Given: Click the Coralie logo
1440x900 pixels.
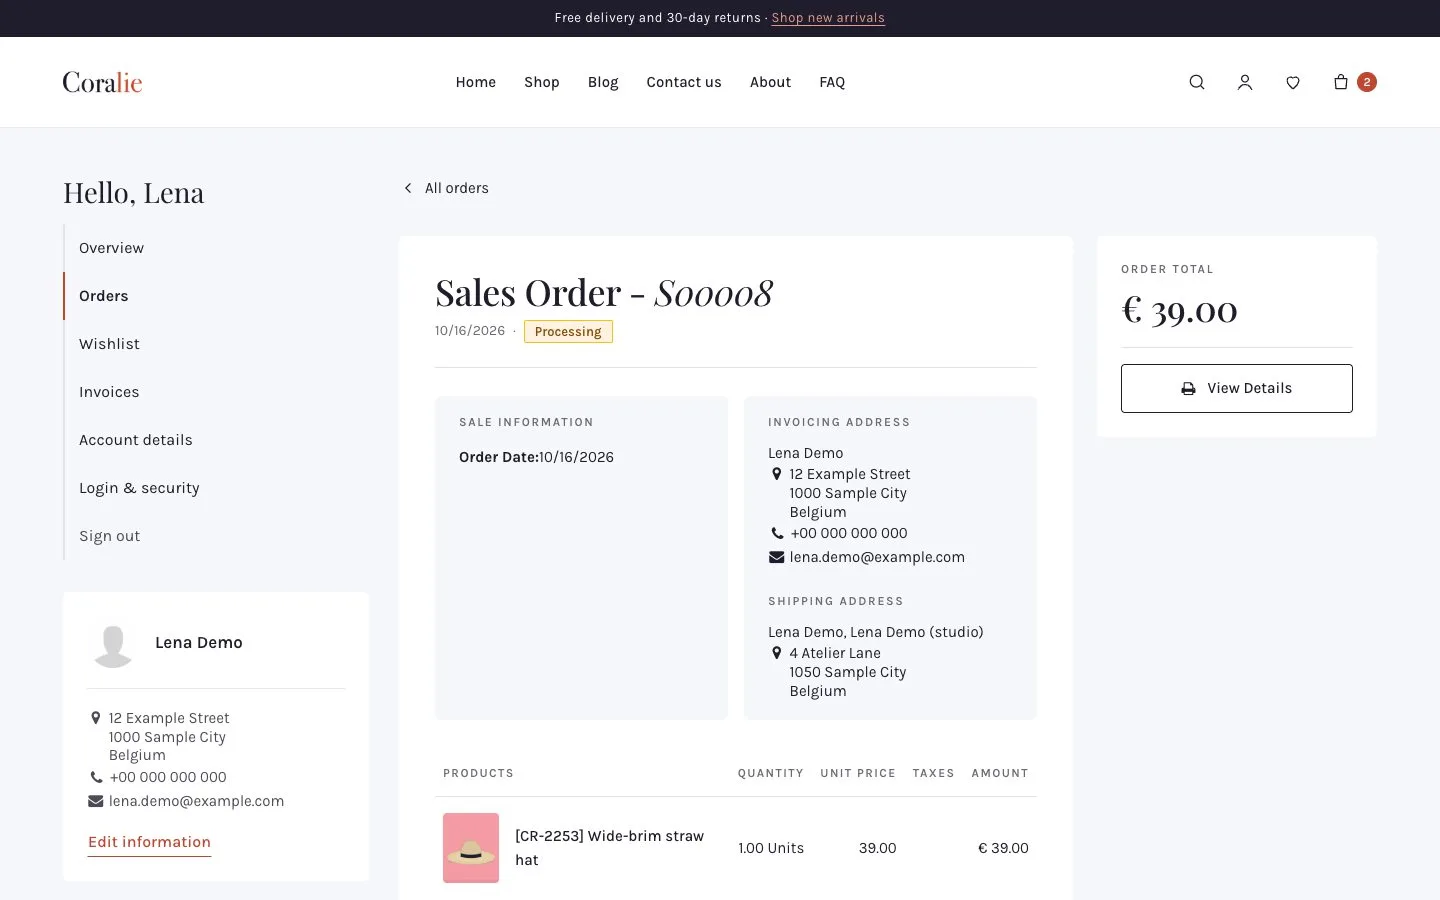Looking at the screenshot, I should tap(102, 82).
